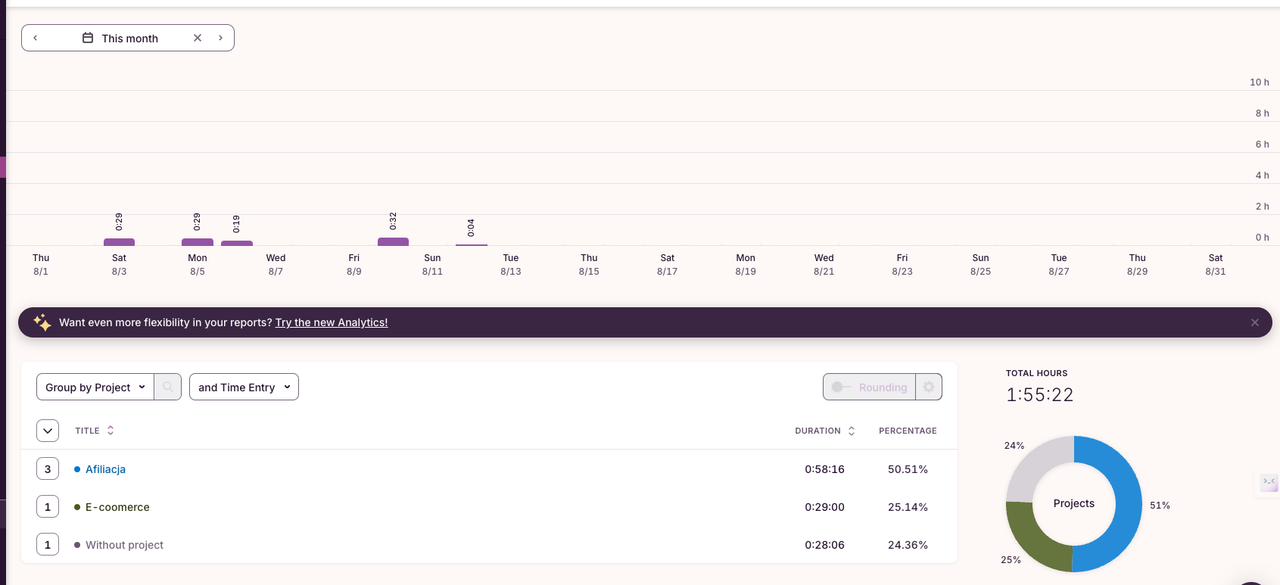Click the 24.36% percentage value
The image size is (1280, 585).
[908, 545]
